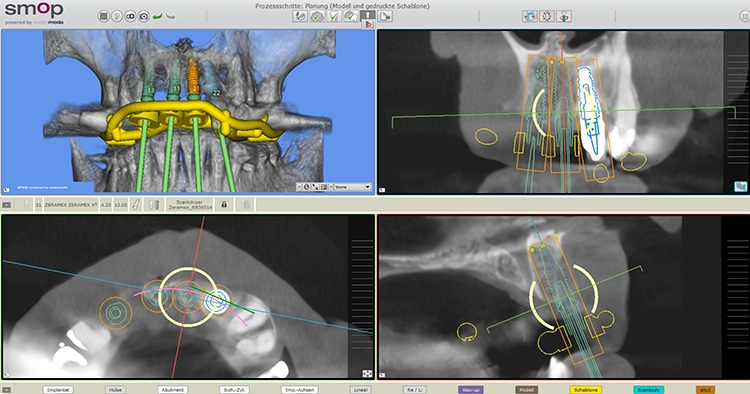
Task: Click the first view-tool icon at top right
Action: tap(529, 16)
